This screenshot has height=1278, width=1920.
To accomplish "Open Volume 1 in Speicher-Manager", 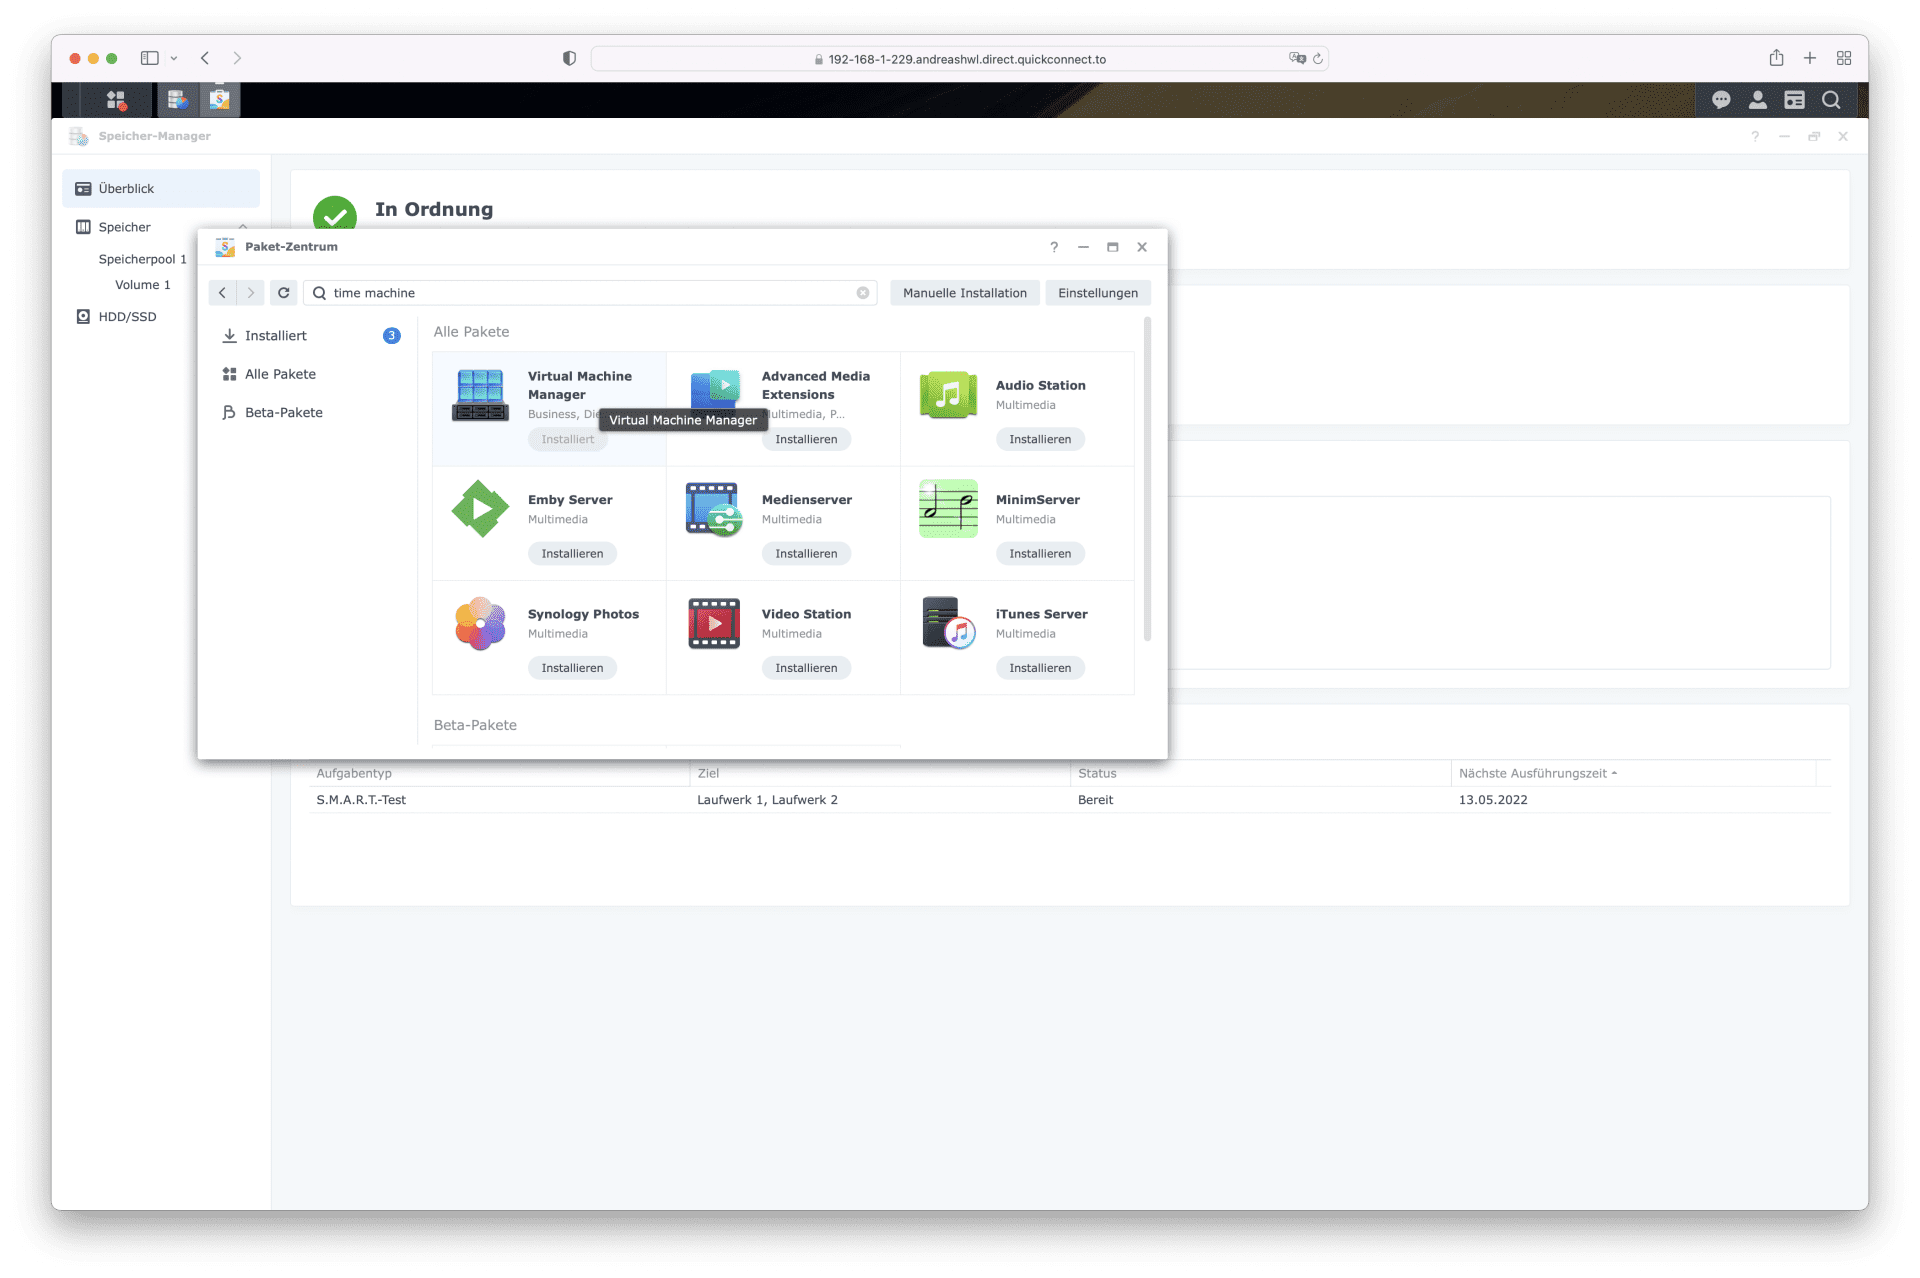I will click(x=142, y=285).
